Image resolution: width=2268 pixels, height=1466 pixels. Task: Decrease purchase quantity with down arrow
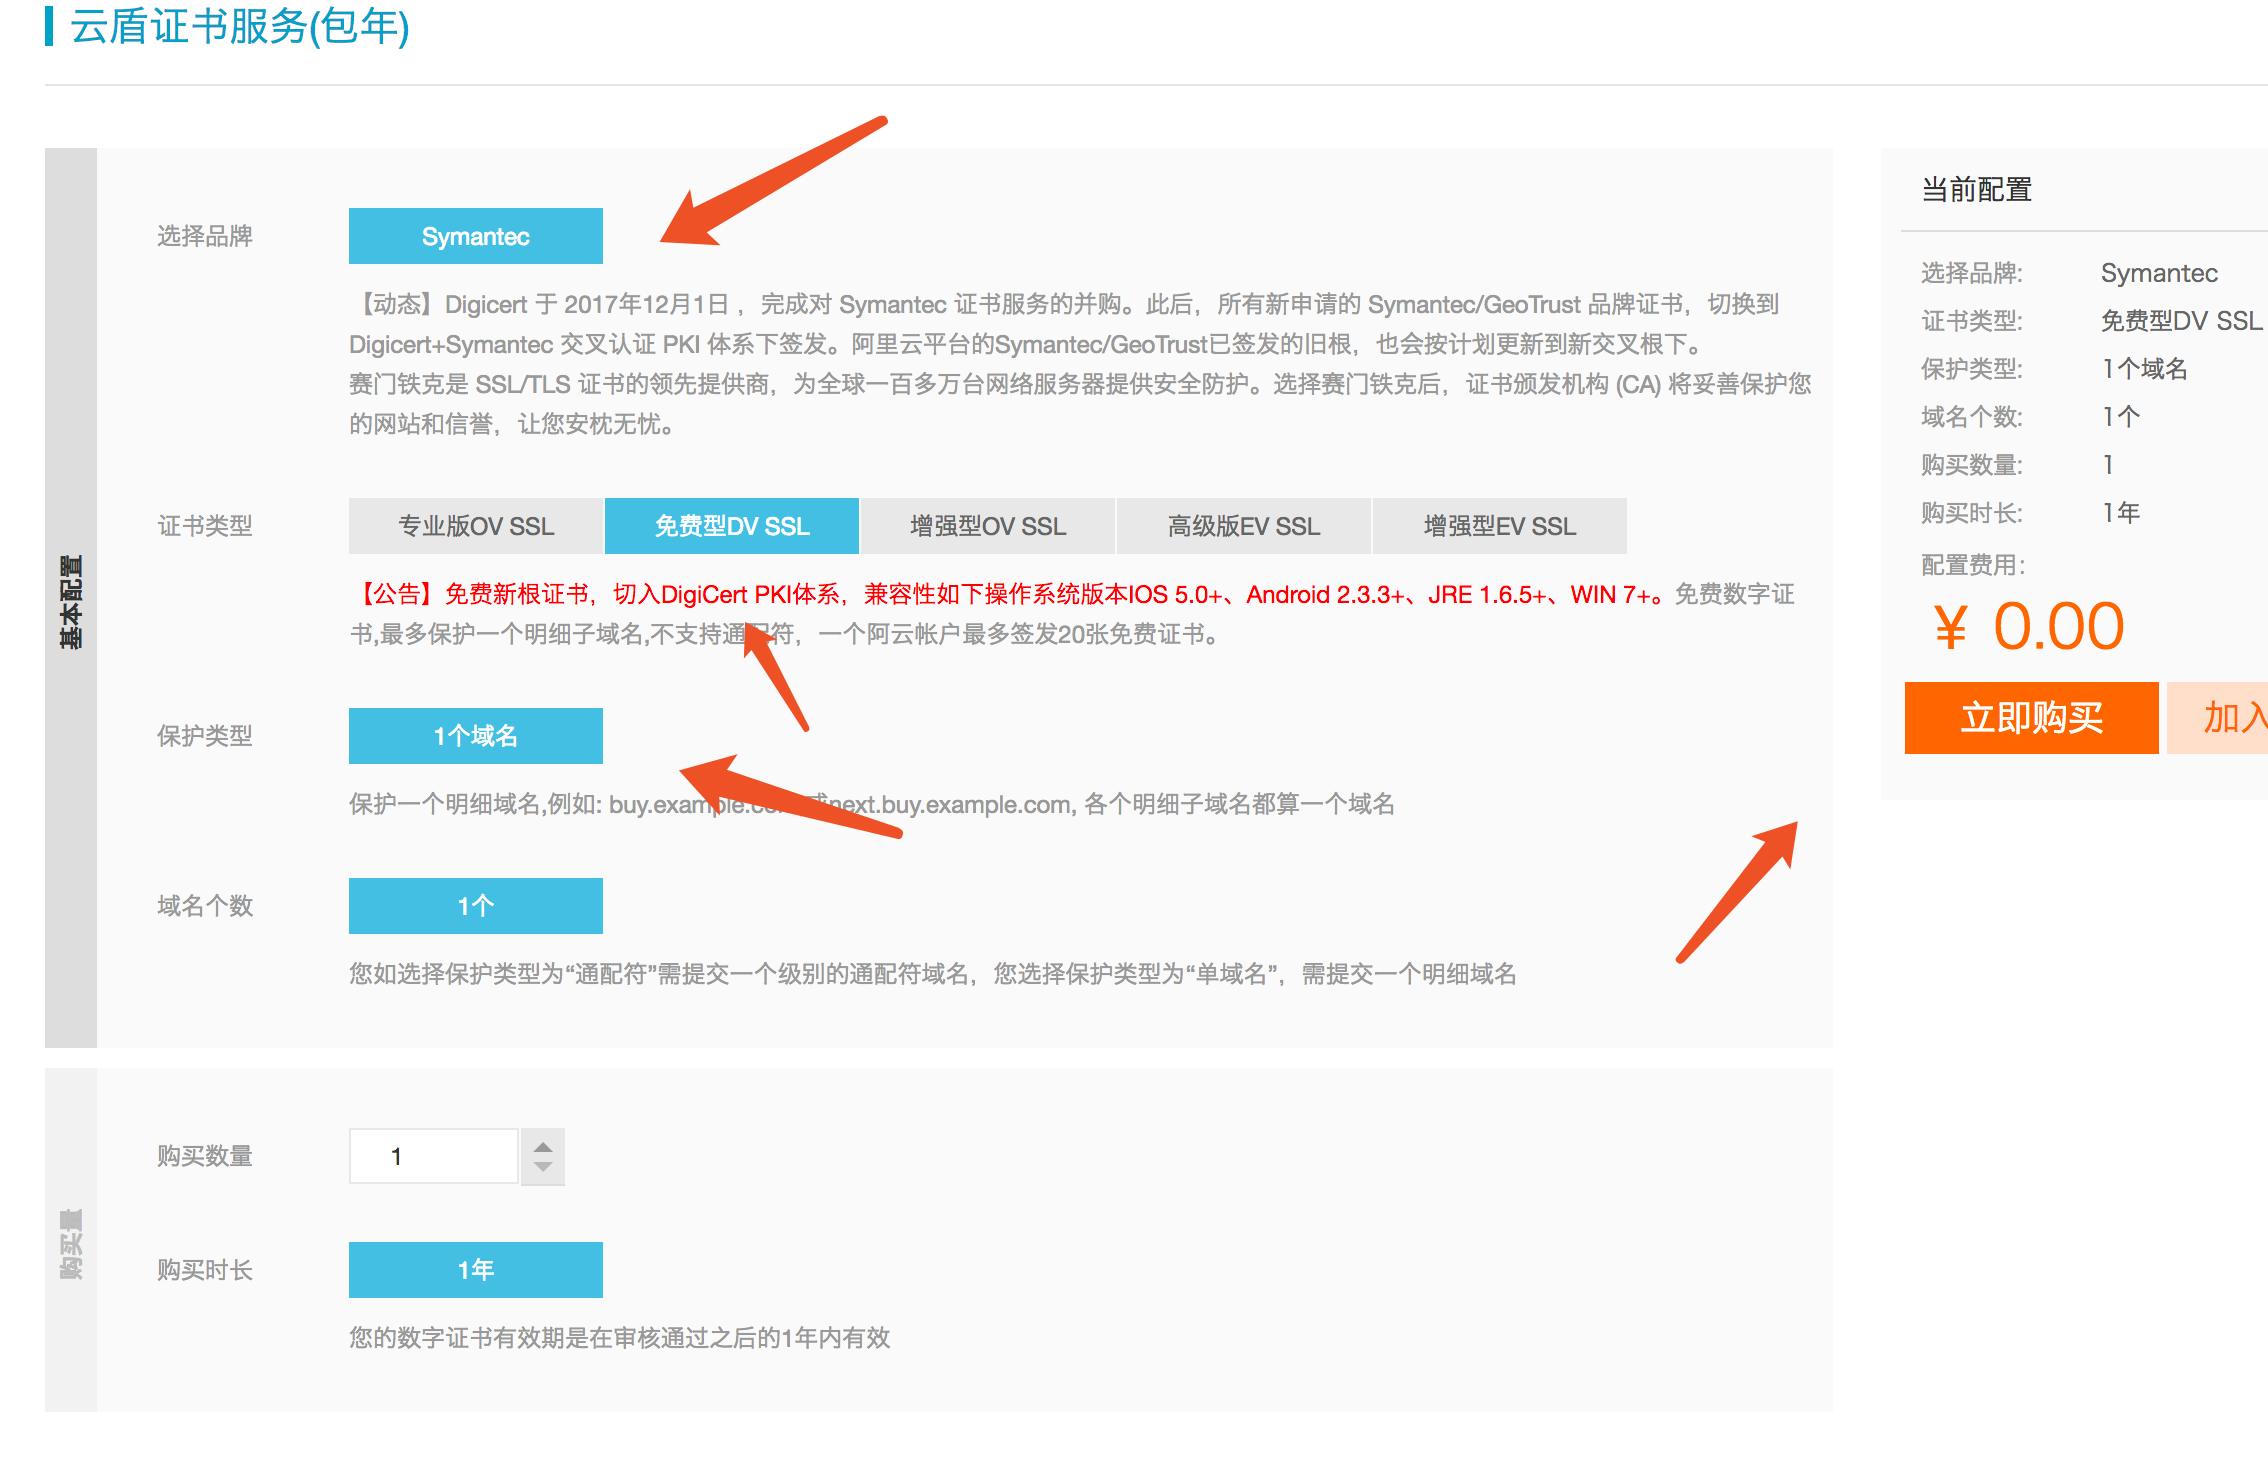(x=543, y=1168)
